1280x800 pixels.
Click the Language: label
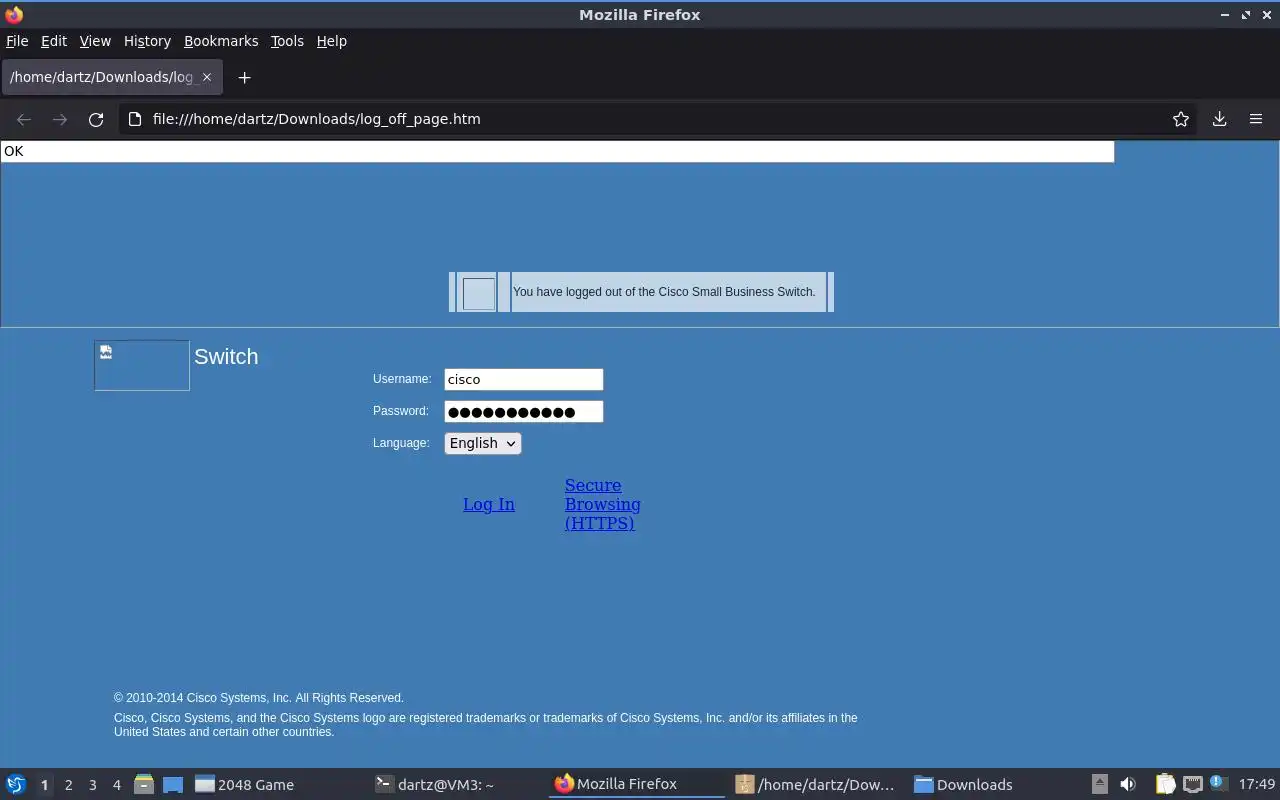(x=401, y=443)
